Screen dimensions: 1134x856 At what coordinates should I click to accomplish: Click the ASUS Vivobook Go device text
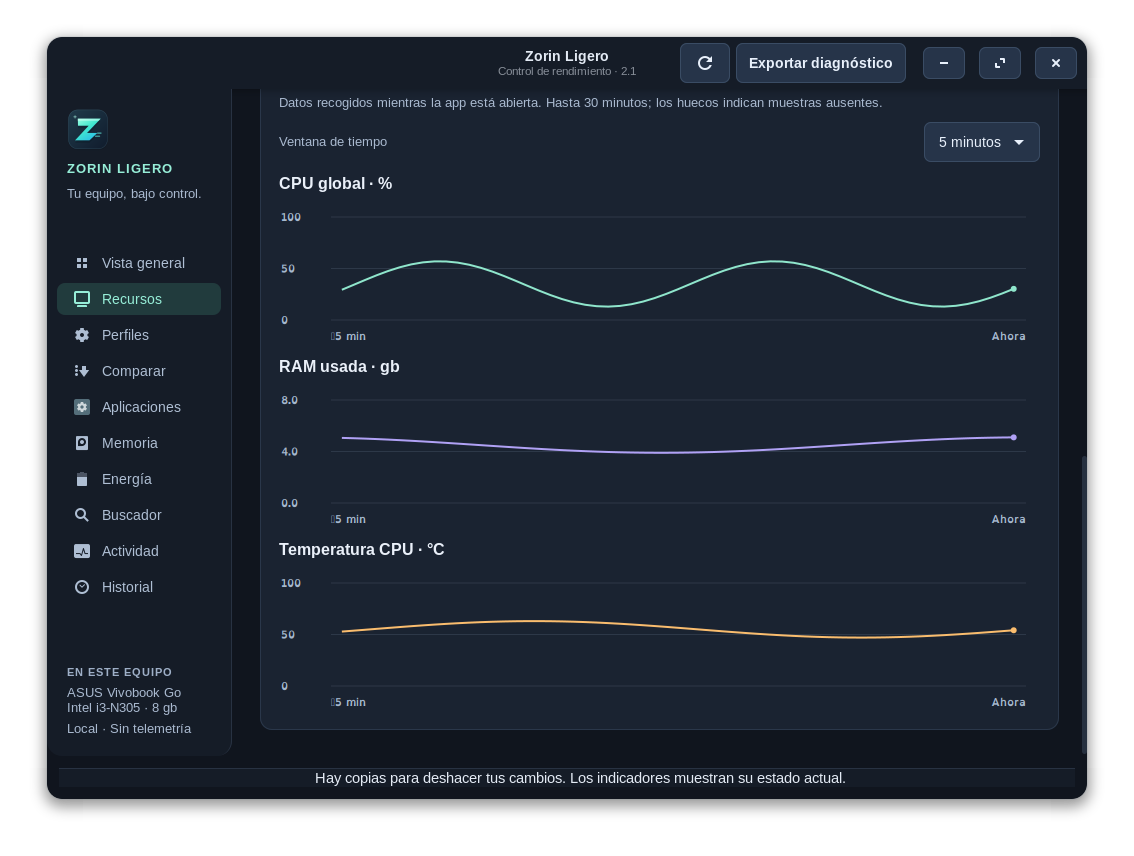[124, 693]
